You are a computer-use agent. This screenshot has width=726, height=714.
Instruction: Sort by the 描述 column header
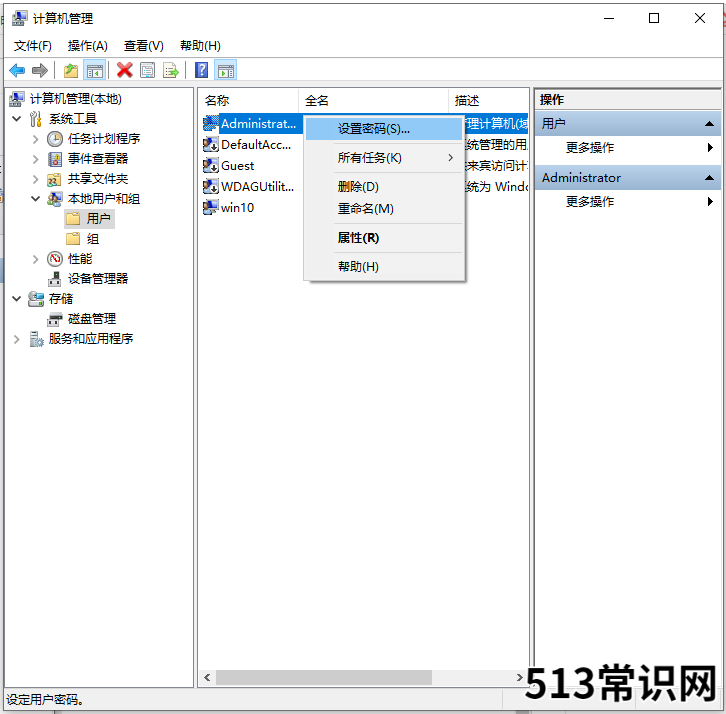488,100
